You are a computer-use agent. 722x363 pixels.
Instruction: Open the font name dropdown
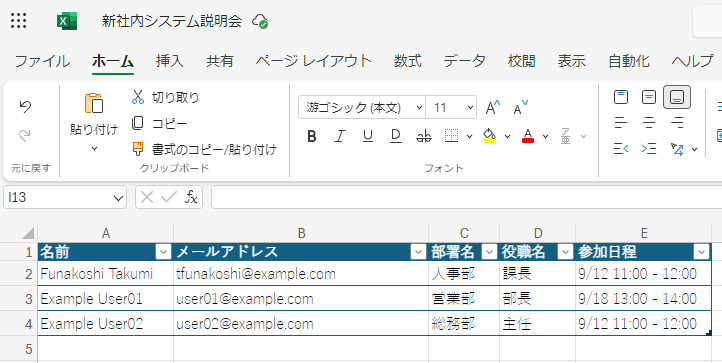419,108
